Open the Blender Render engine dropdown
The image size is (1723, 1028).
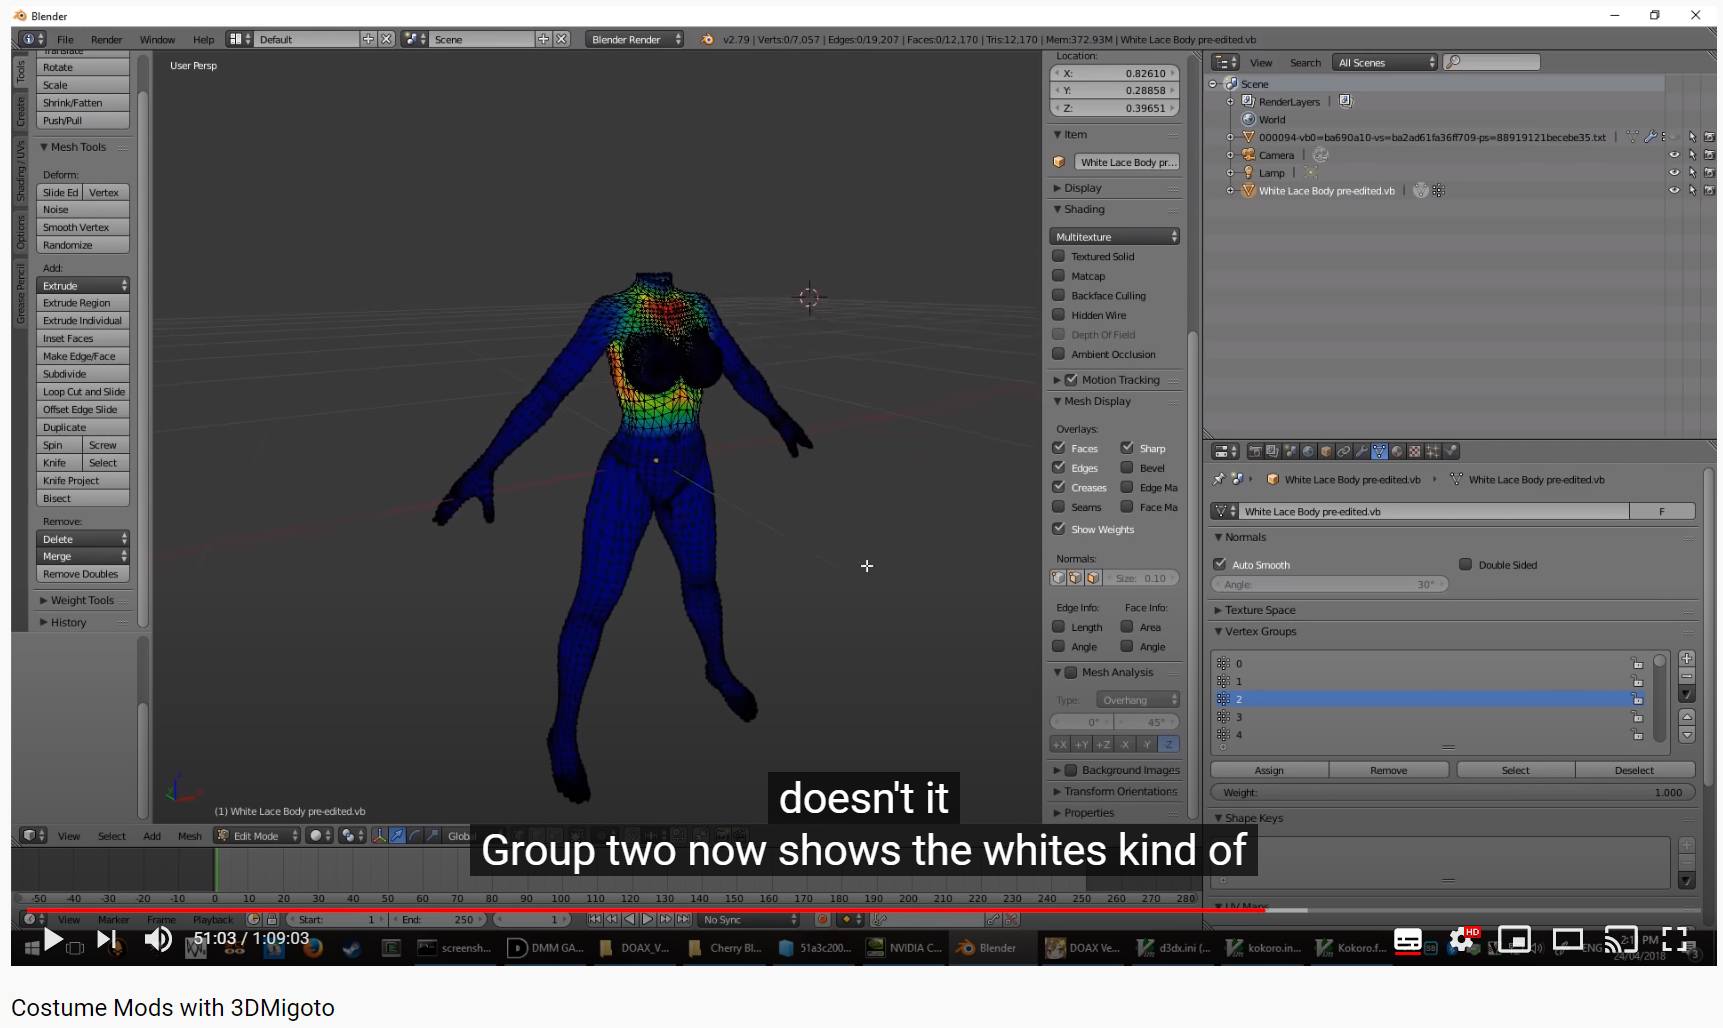coord(635,39)
